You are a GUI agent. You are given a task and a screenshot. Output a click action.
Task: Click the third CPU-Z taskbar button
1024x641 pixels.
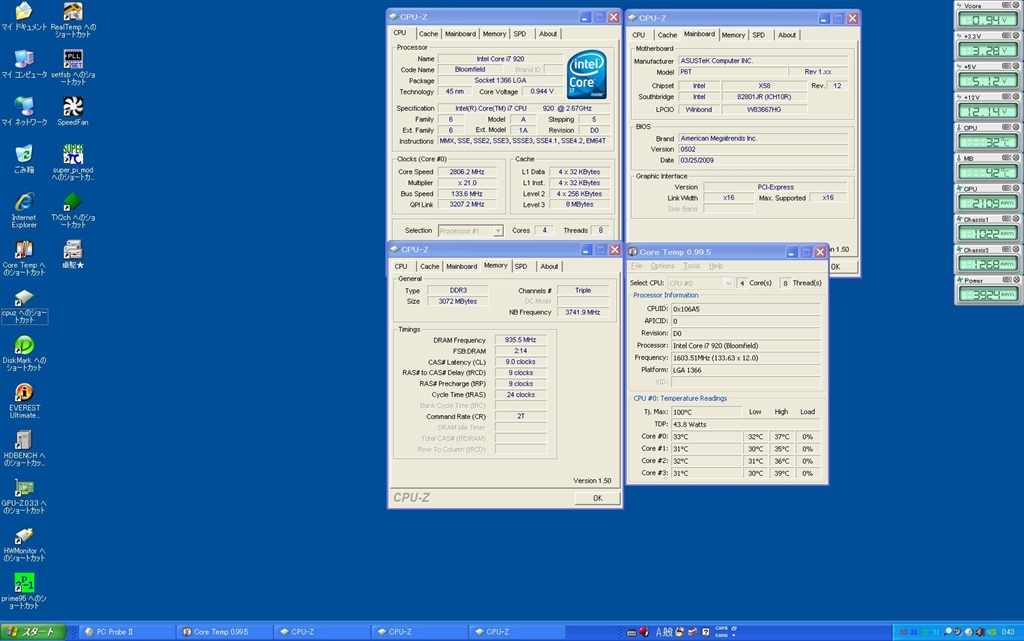tap(517, 632)
